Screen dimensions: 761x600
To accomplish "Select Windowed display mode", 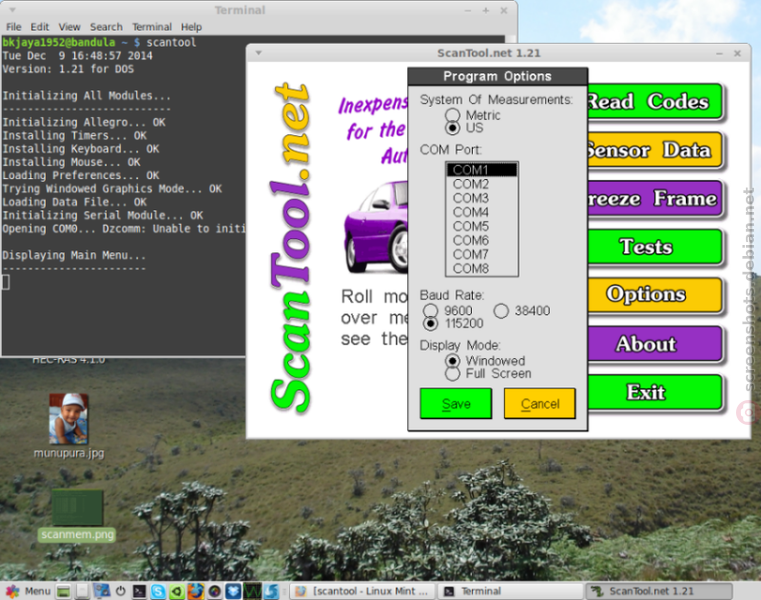I will (x=452, y=361).
